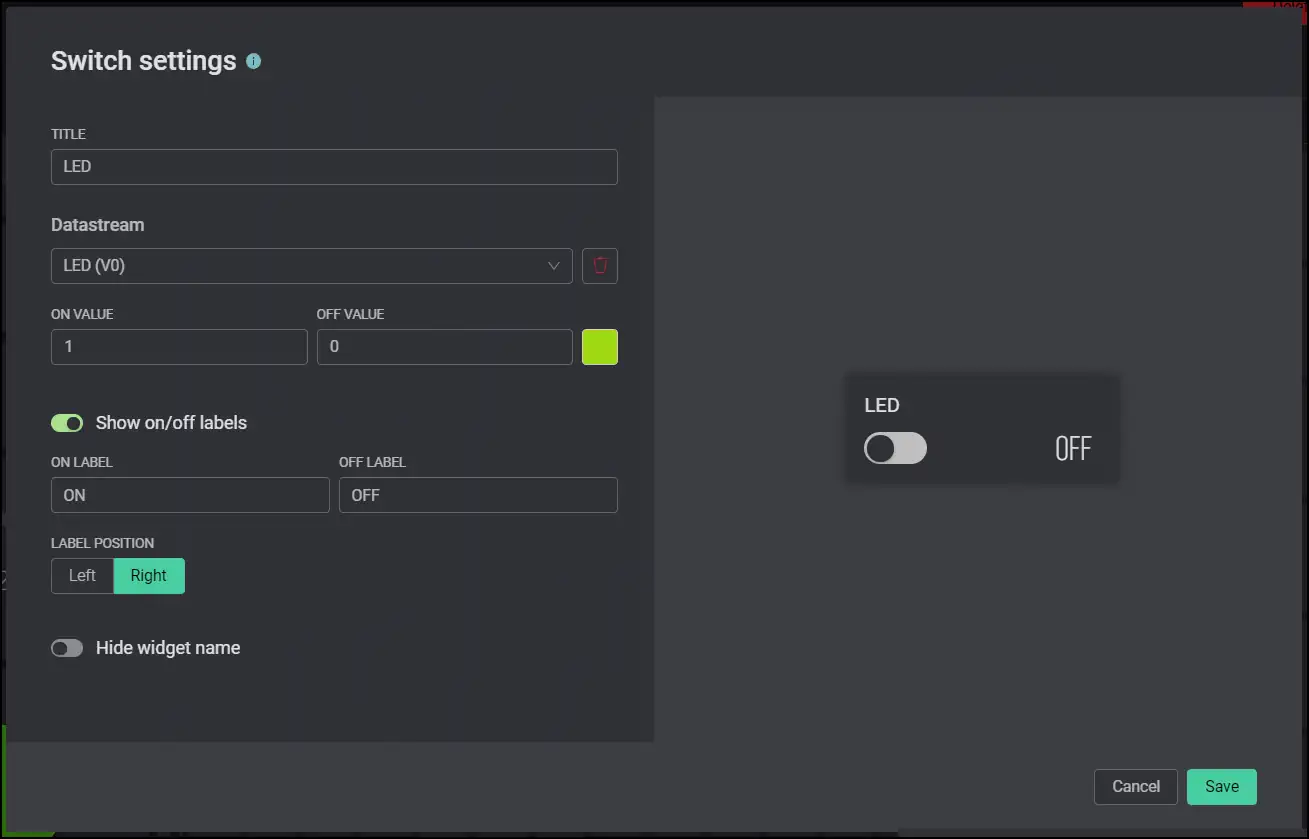The height and width of the screenshot is (839, 1309).
Task: Click the OFF status text in the preview
Action: [x=1072, y=449]
